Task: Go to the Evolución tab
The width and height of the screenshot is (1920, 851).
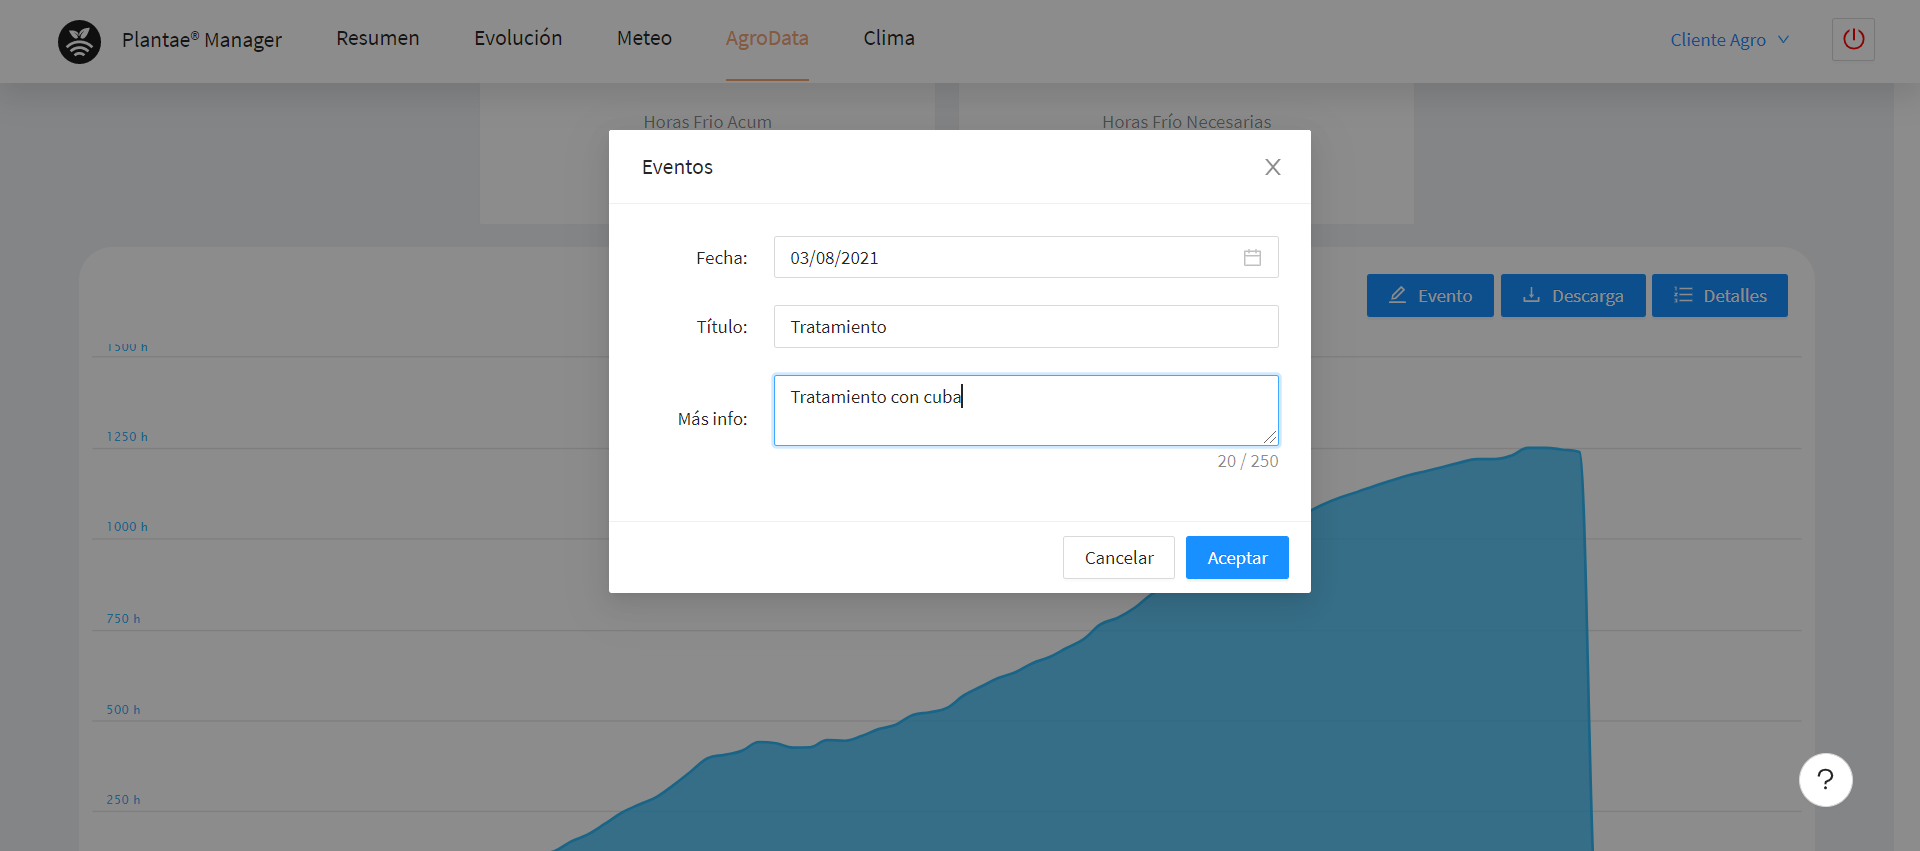Action: [x=518, y=38]
